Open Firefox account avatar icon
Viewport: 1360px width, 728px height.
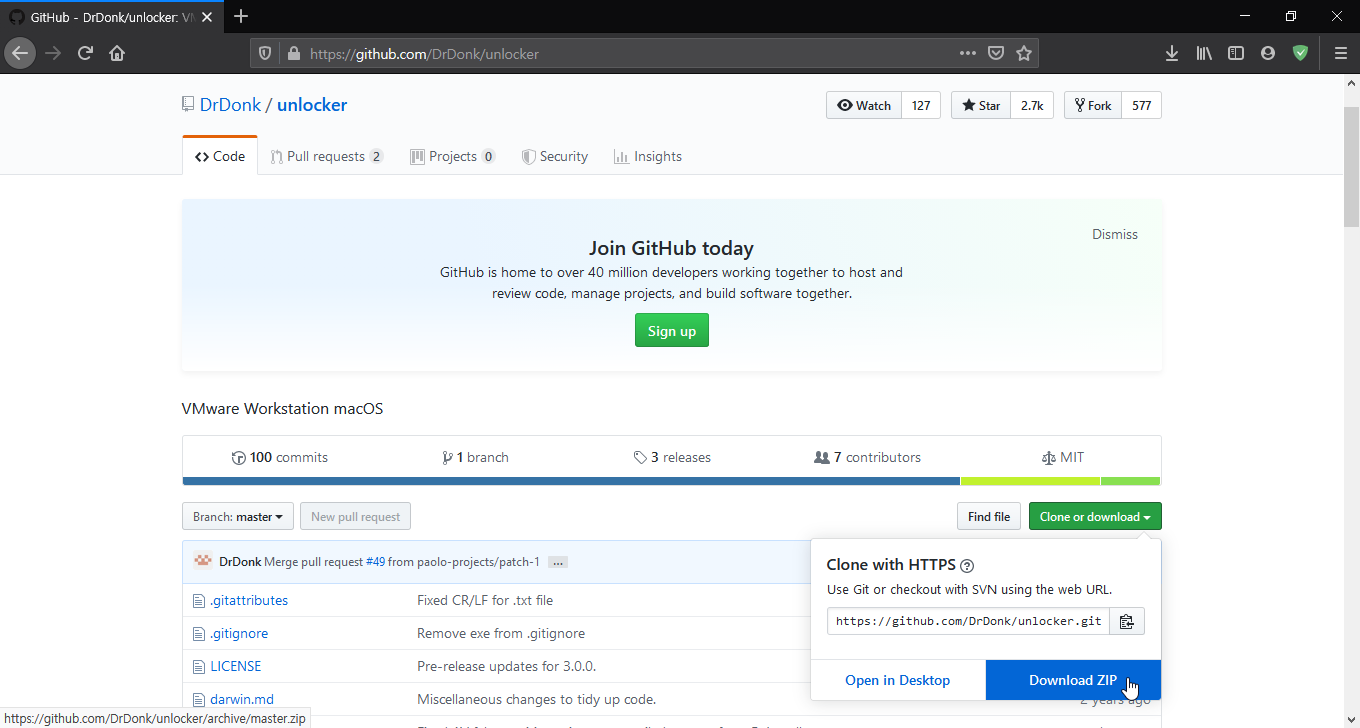(x=1268, y=53)
